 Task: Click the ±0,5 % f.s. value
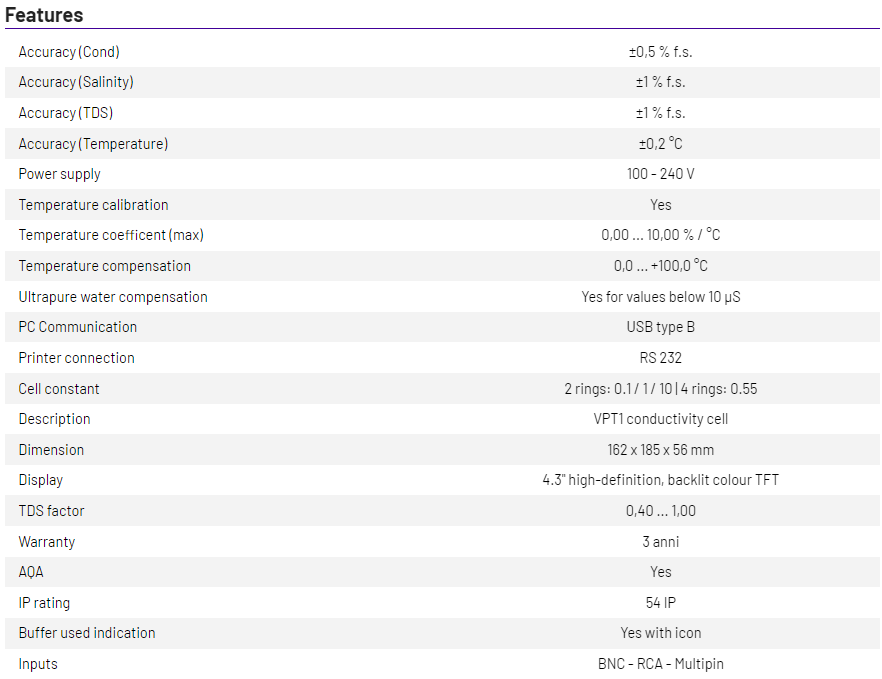click(x=660, y=52)
